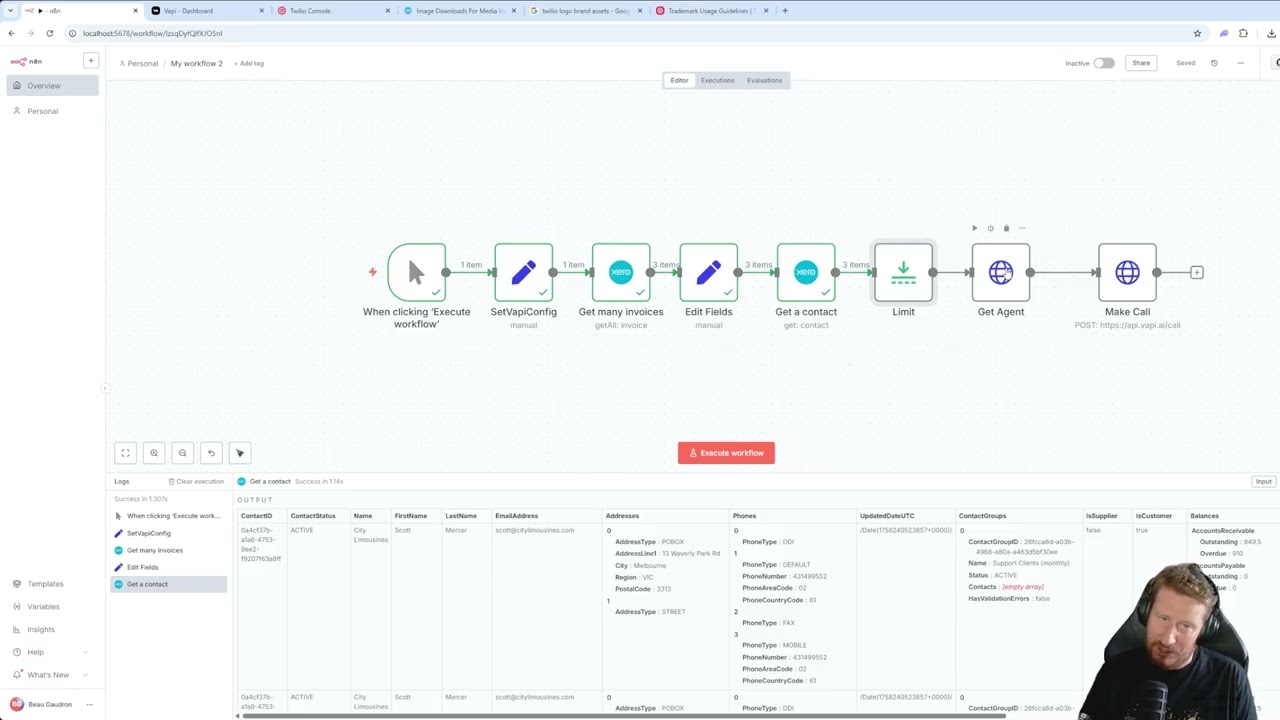This screenshot has height=720, width=1280.
Task: Click Clear execution in logs
Action: (196, 481)
